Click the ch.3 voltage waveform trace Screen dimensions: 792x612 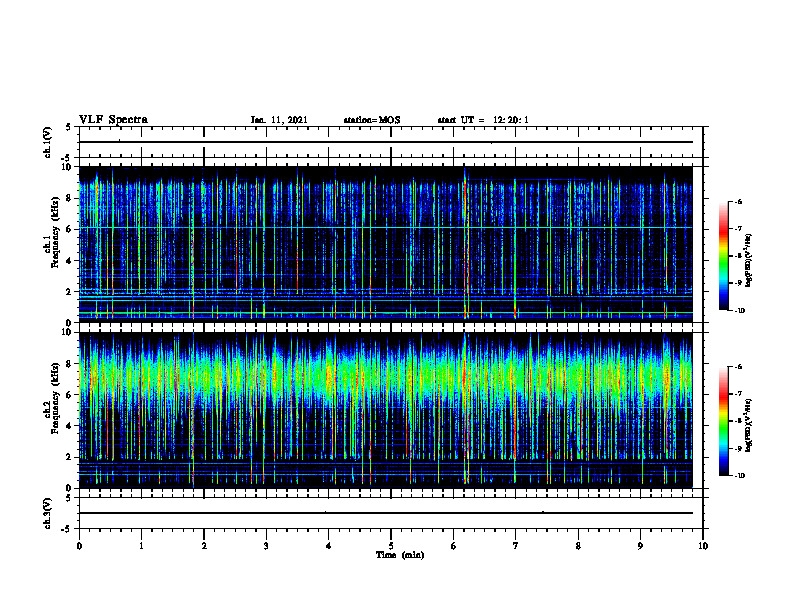386,513
